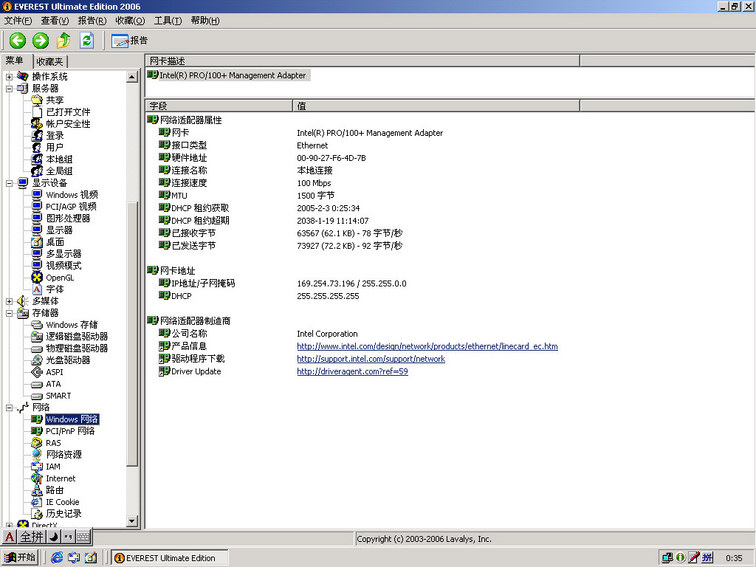The height and width of the screenshot is (567, 756).
Task: Click the hardware address value 00-90-27-F6-4D-7B
Action: (x=331, y=158)
